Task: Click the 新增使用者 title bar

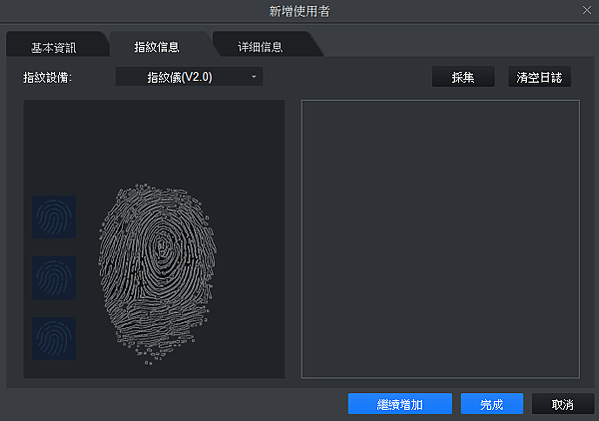Action: tap(300, 11)
